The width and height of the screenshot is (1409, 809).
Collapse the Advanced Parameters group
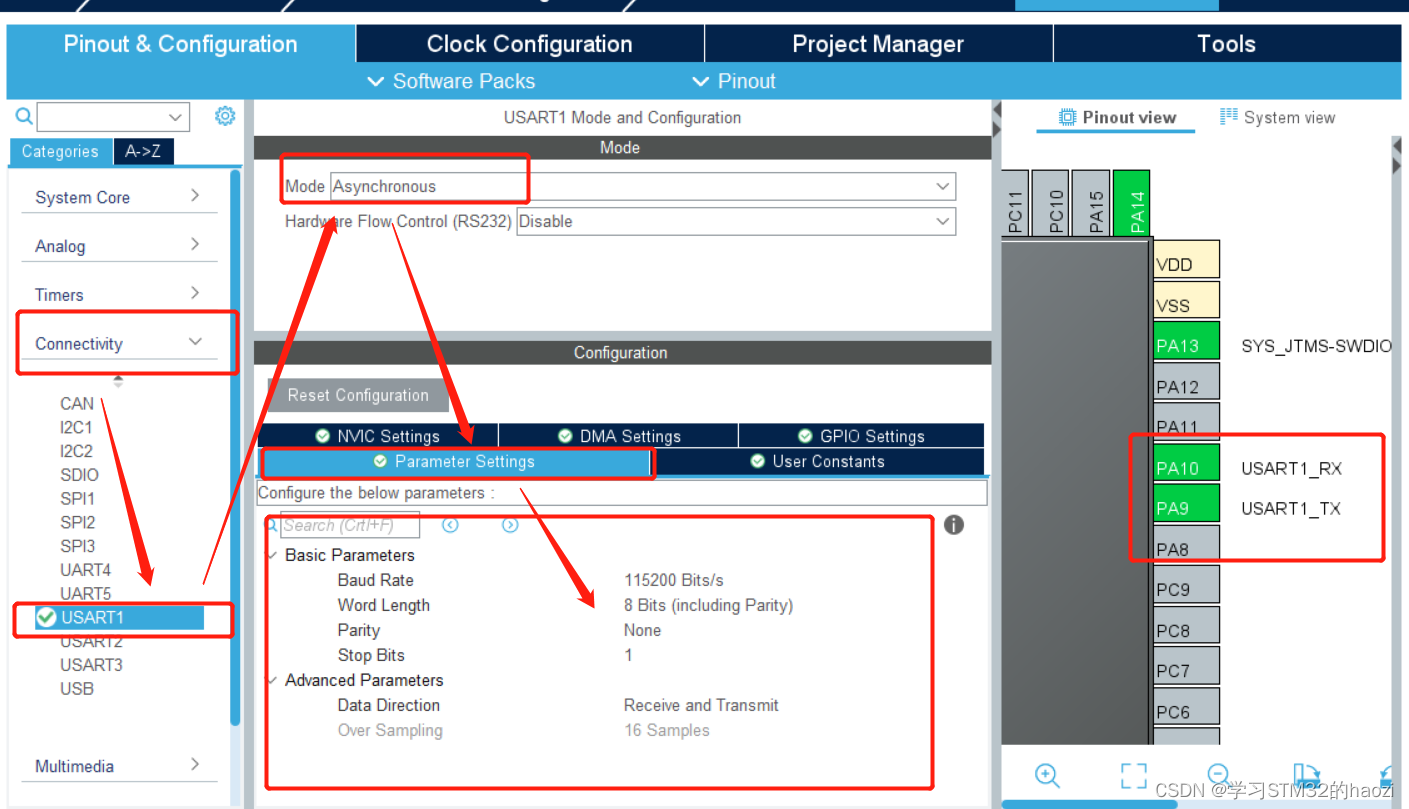pos(271,680)
